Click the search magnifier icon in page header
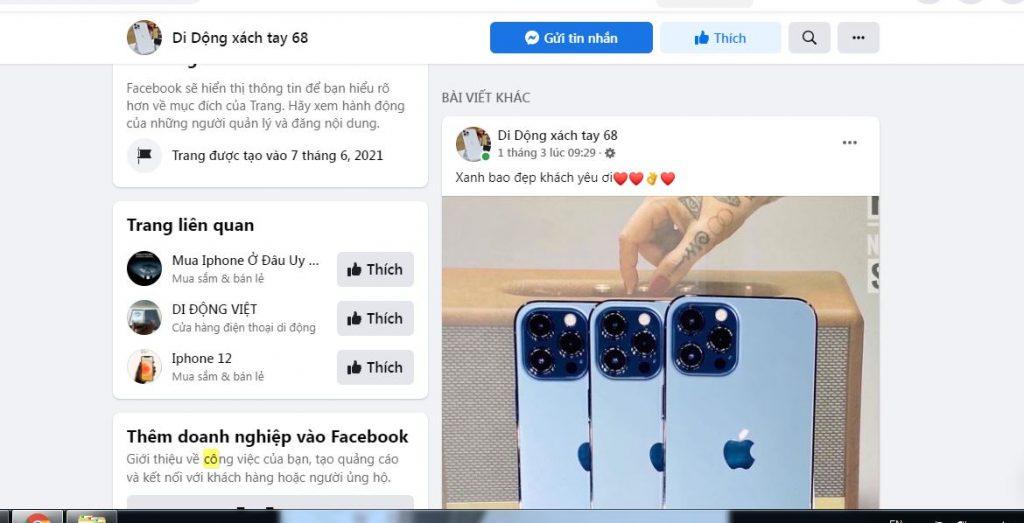Viewport: 1024px width, 523px height. pos(809,38)
